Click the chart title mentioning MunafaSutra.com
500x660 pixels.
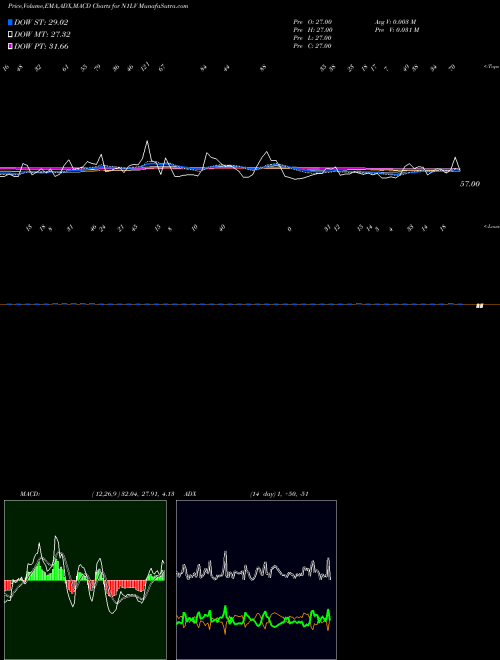pos(98,6)
